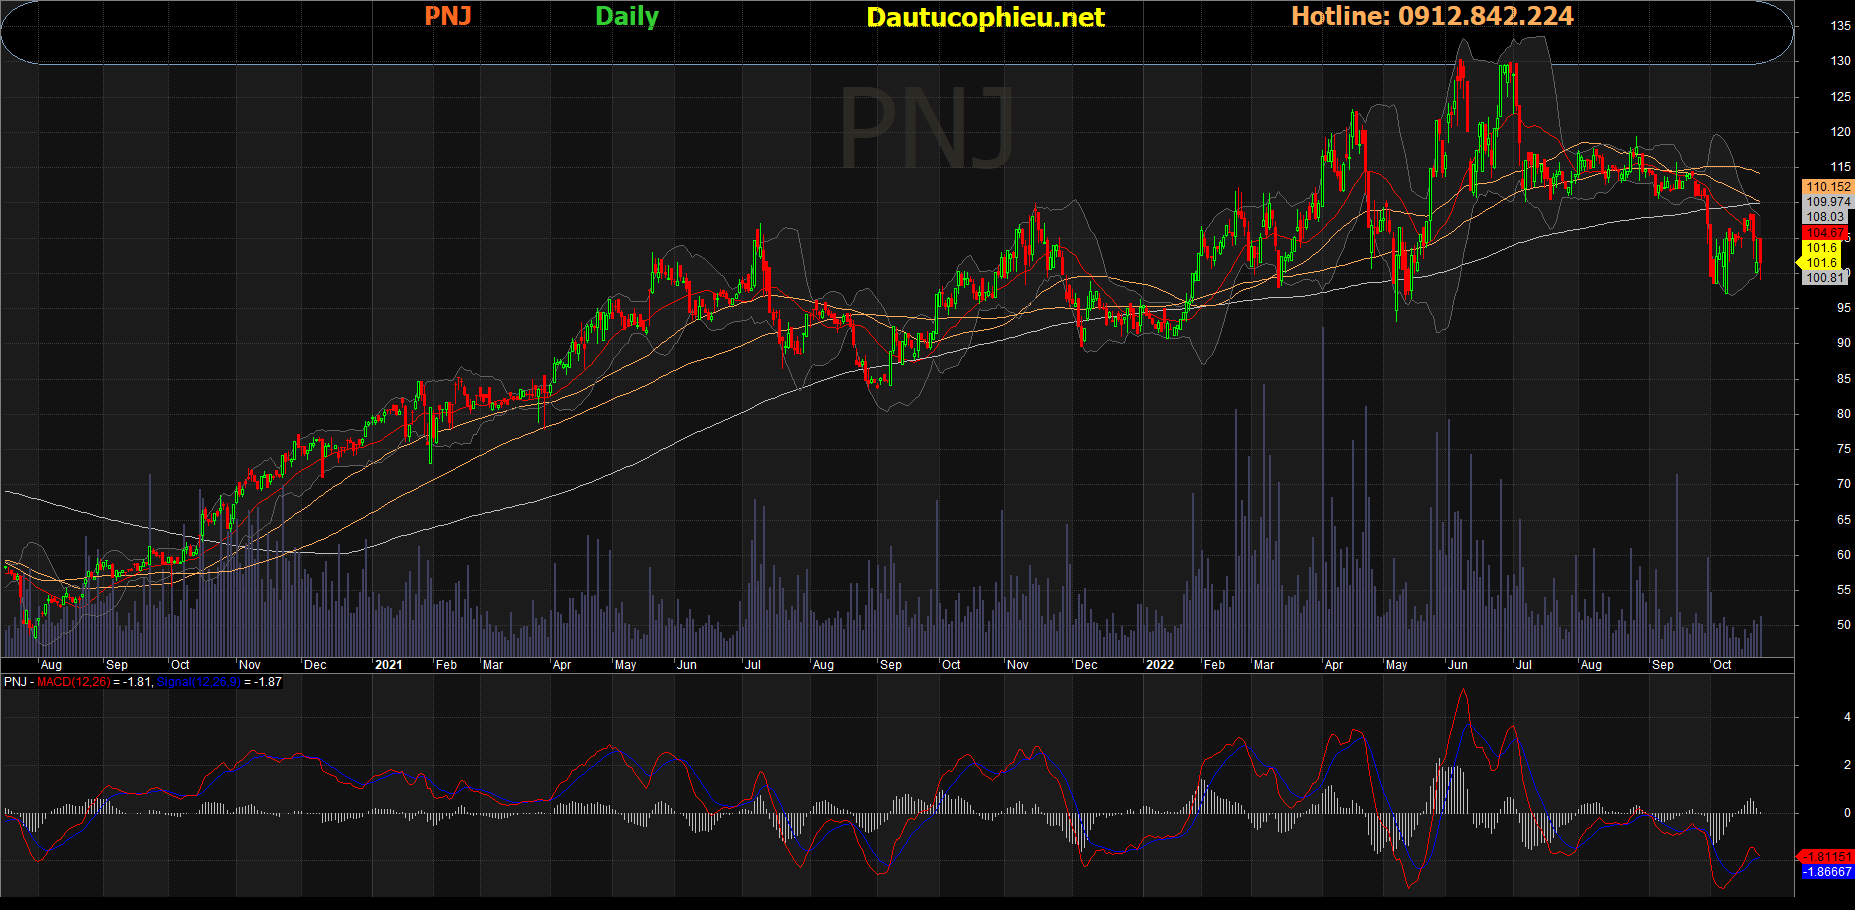Image resolution: width=1855 pixels, height=910 pixels.
Task: Click the red -1.8115 MACD value tag
Action: (x=1826, y=857)
